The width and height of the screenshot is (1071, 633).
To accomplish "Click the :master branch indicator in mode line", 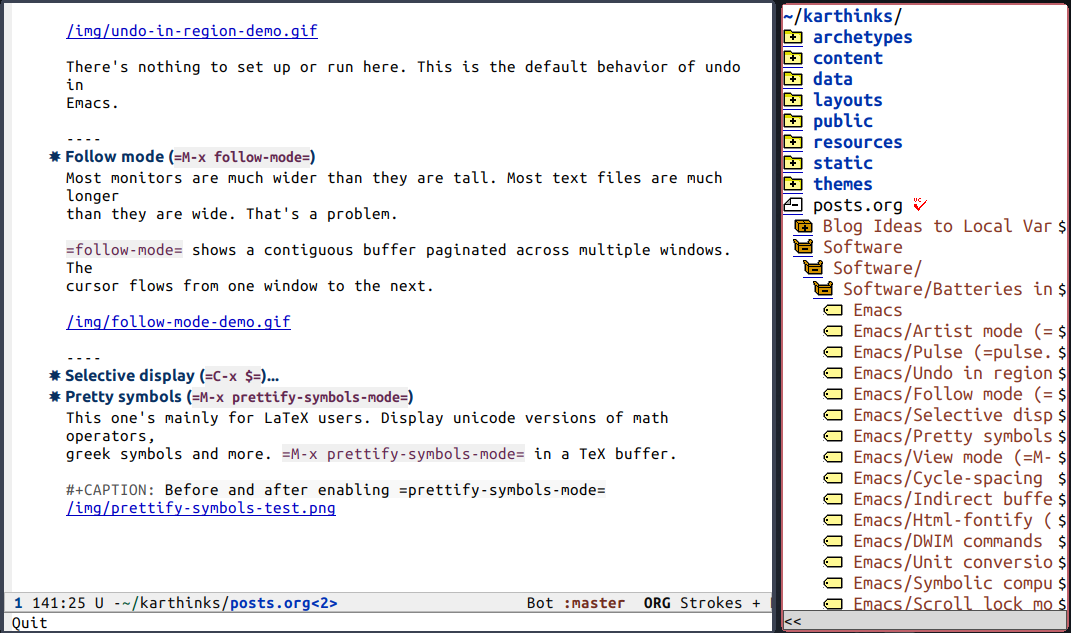I will click(x=594, y=603).
